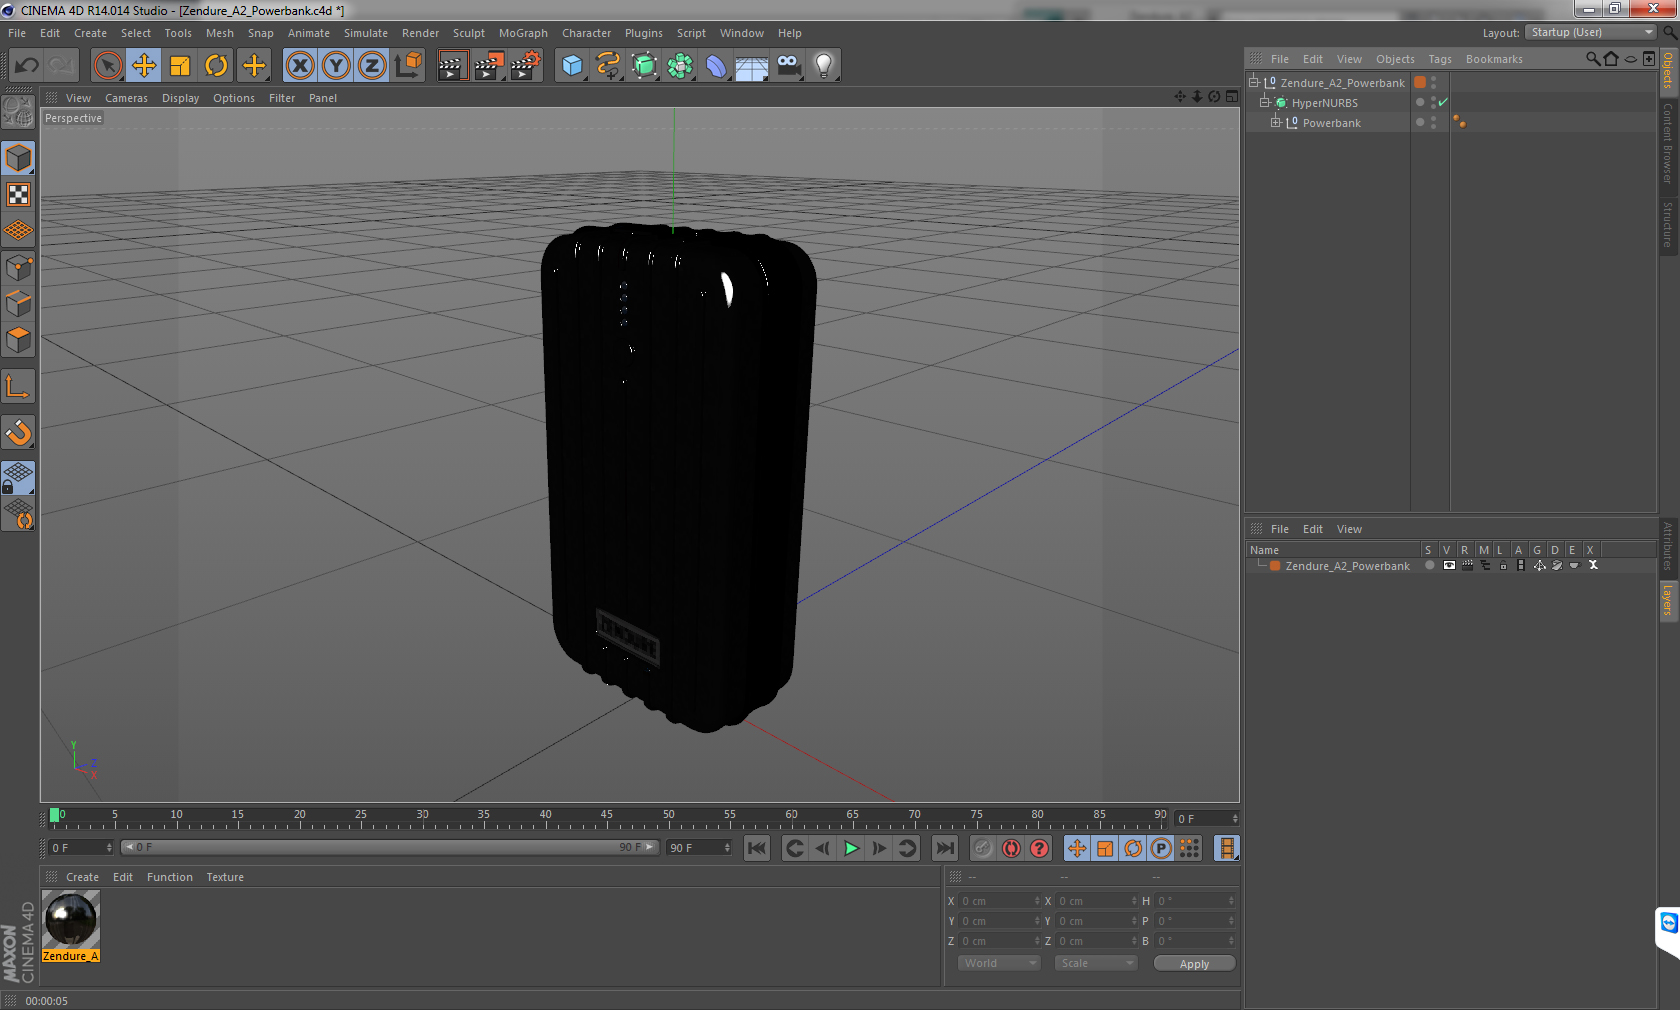Image resolution: width=1680 pixels, height=1010 pixels.
Task: Click Record Active Objects button
Action: [x=983, y=848]
